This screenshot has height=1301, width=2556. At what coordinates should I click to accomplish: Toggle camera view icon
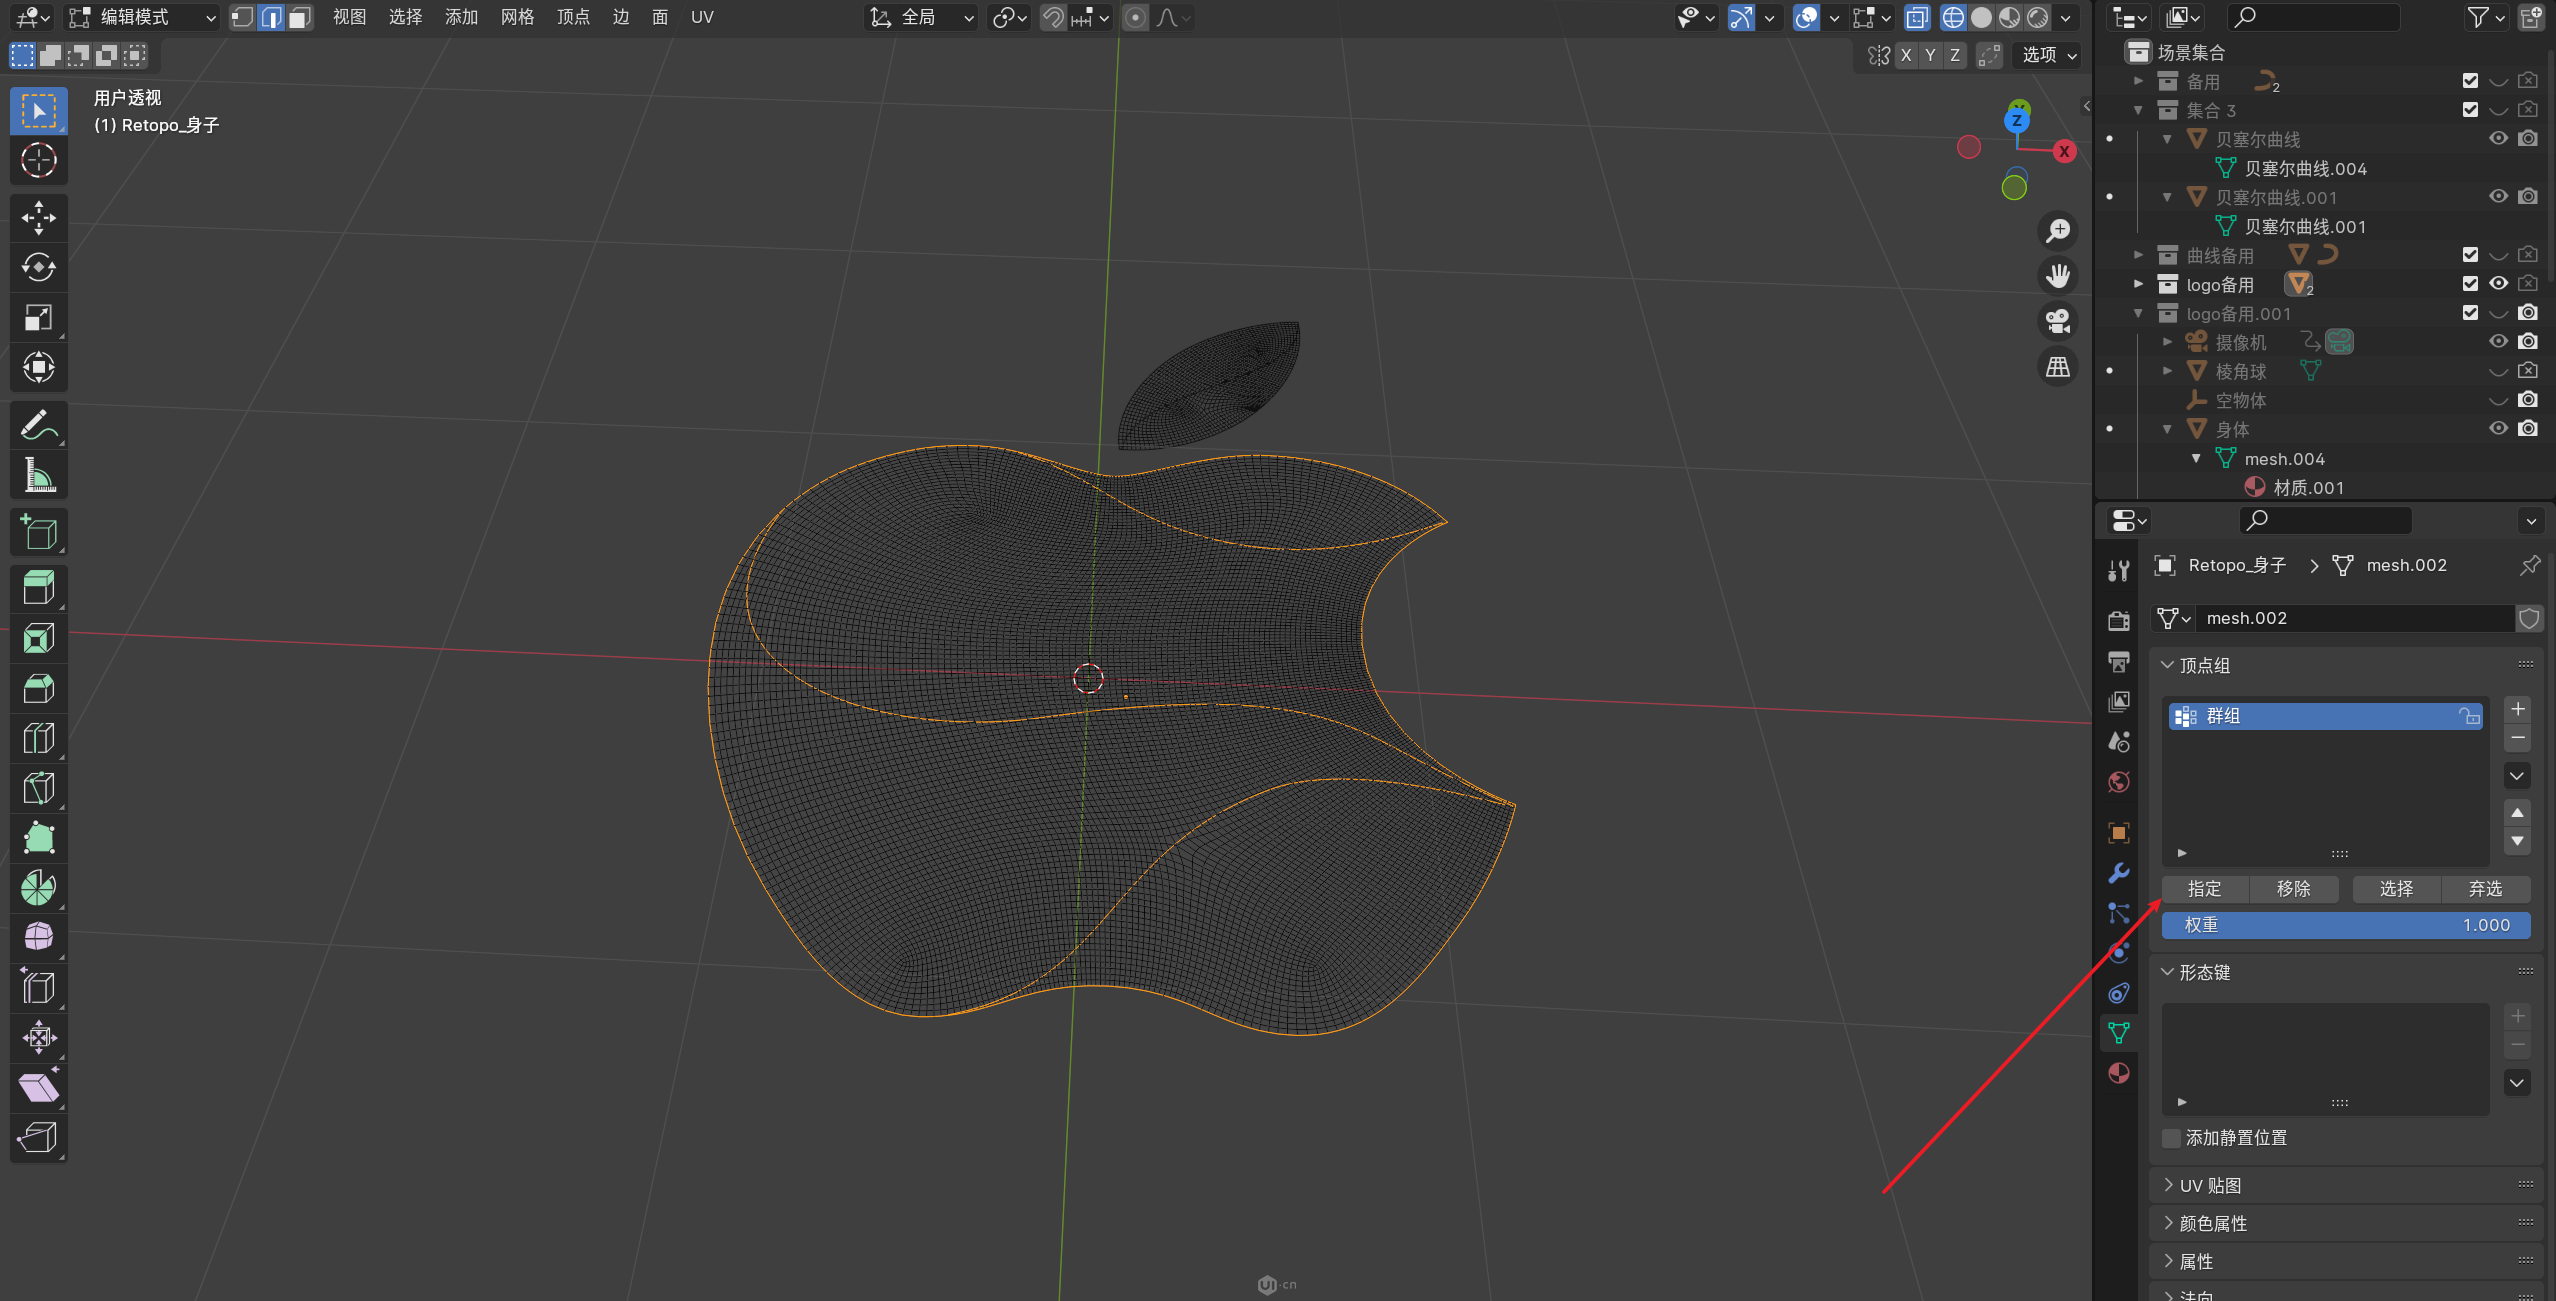[2058, 321]
